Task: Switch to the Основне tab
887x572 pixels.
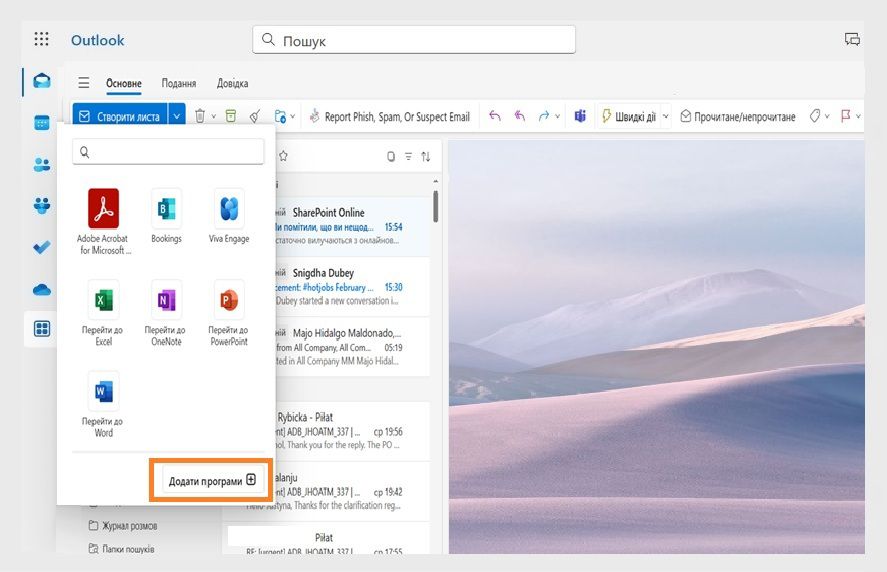Action: pyautogui.click(x=124, y=83)
